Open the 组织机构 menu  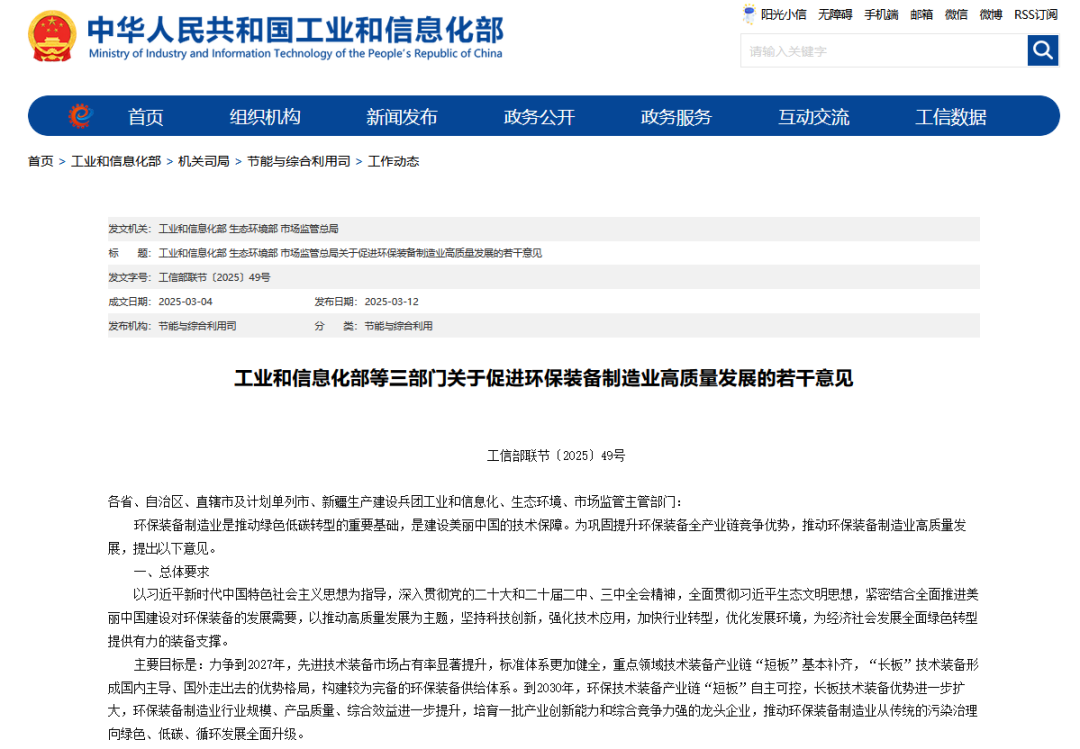click(x=265, y=116)
